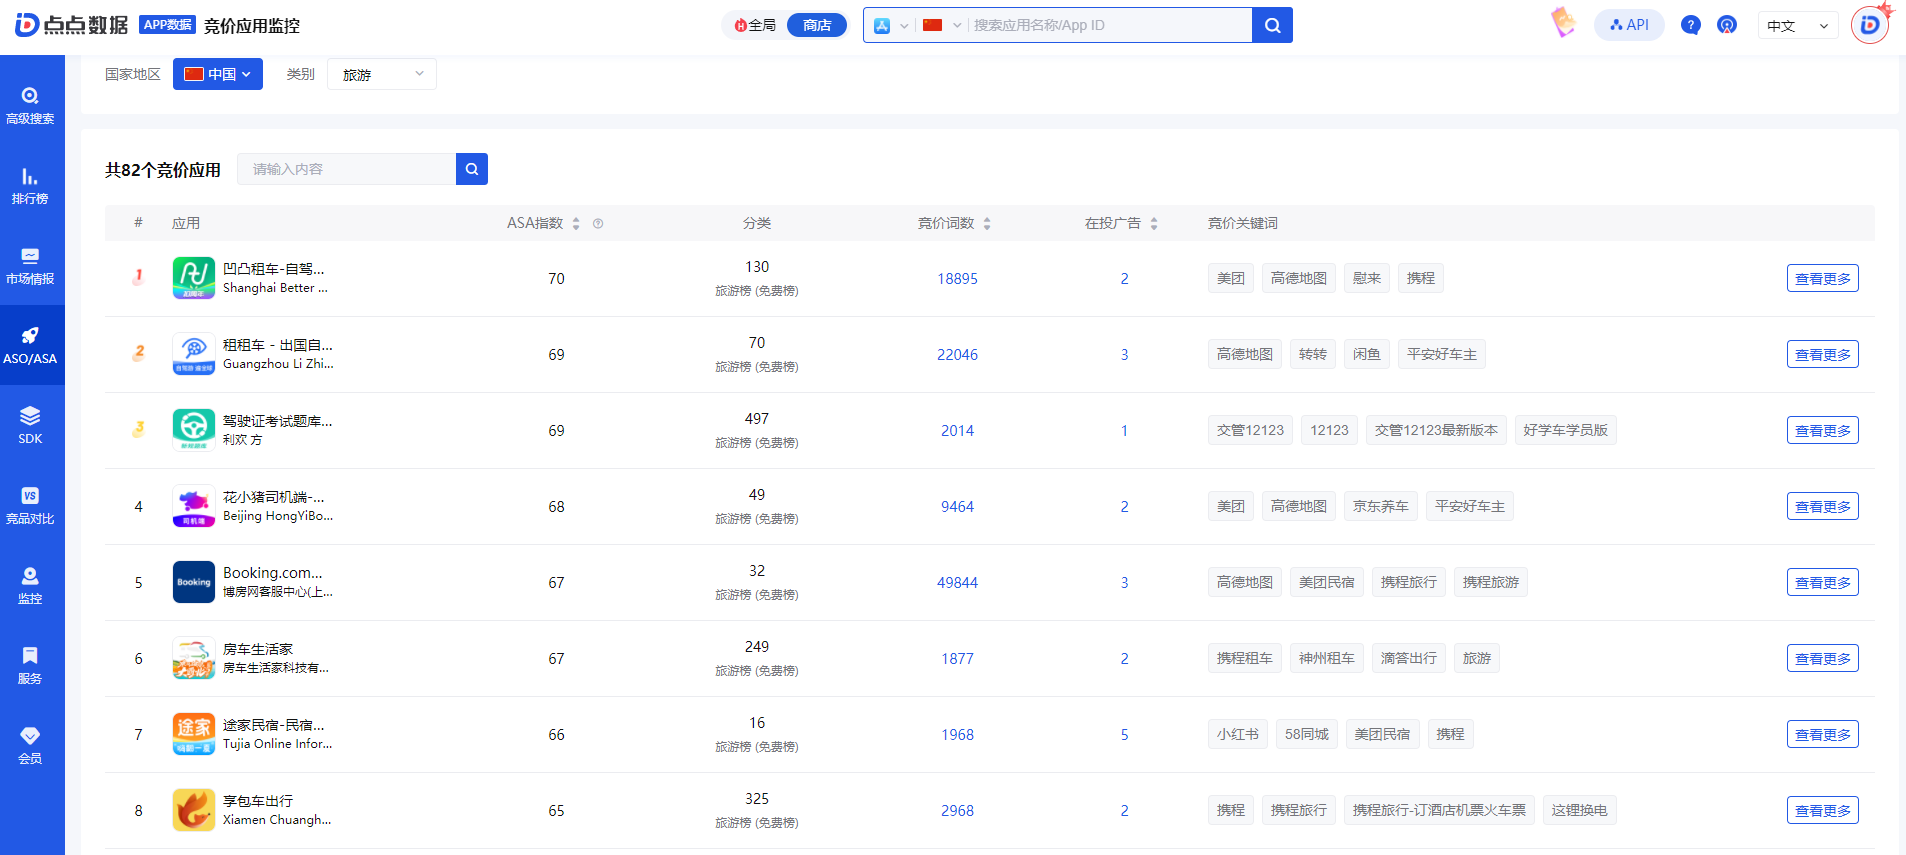Open the user avatar profile icon
Image resolution: width=1906 pixels, height=855 pixels.
[x=1869, y=25]
